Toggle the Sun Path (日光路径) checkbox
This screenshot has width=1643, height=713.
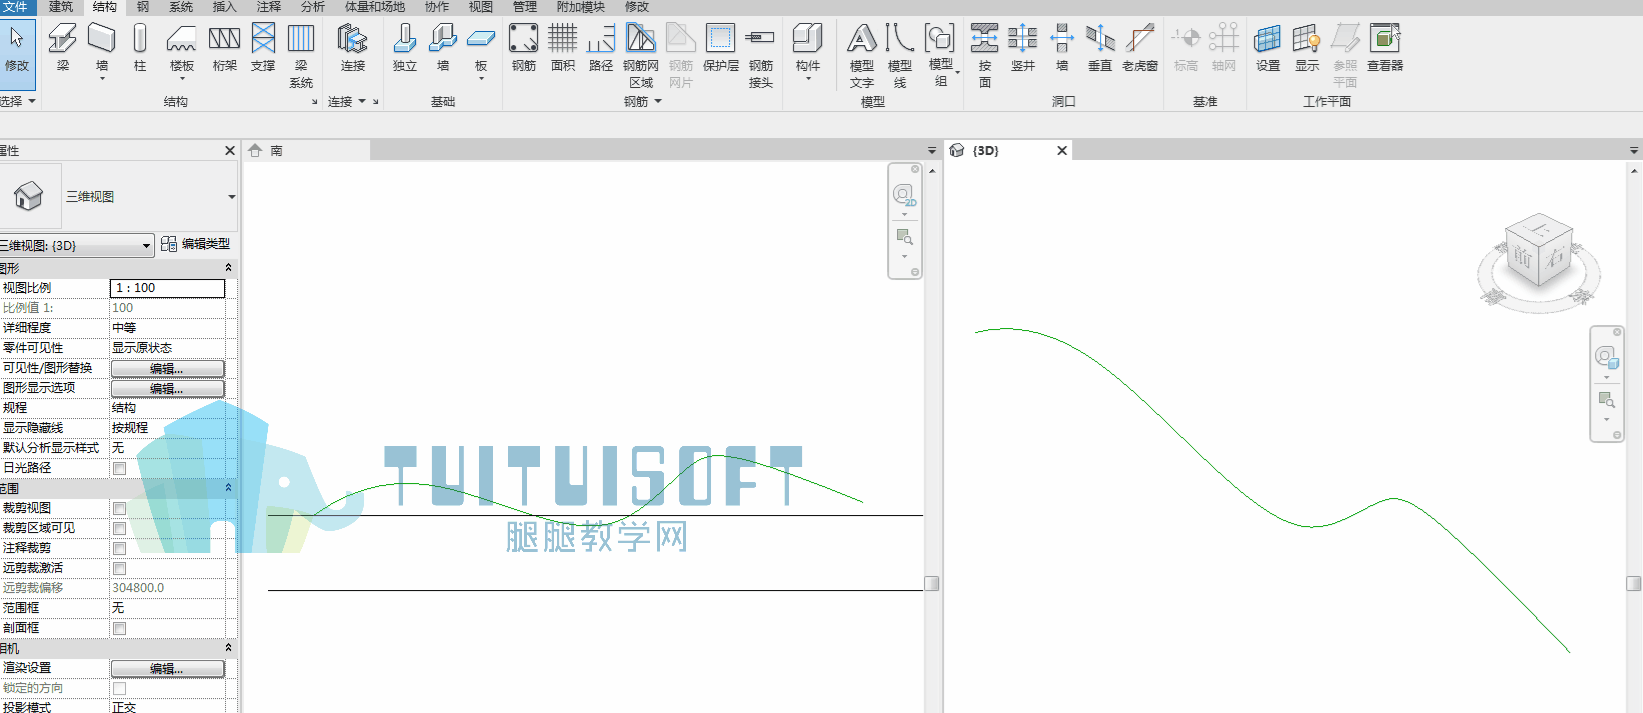[x=119, y=468]
